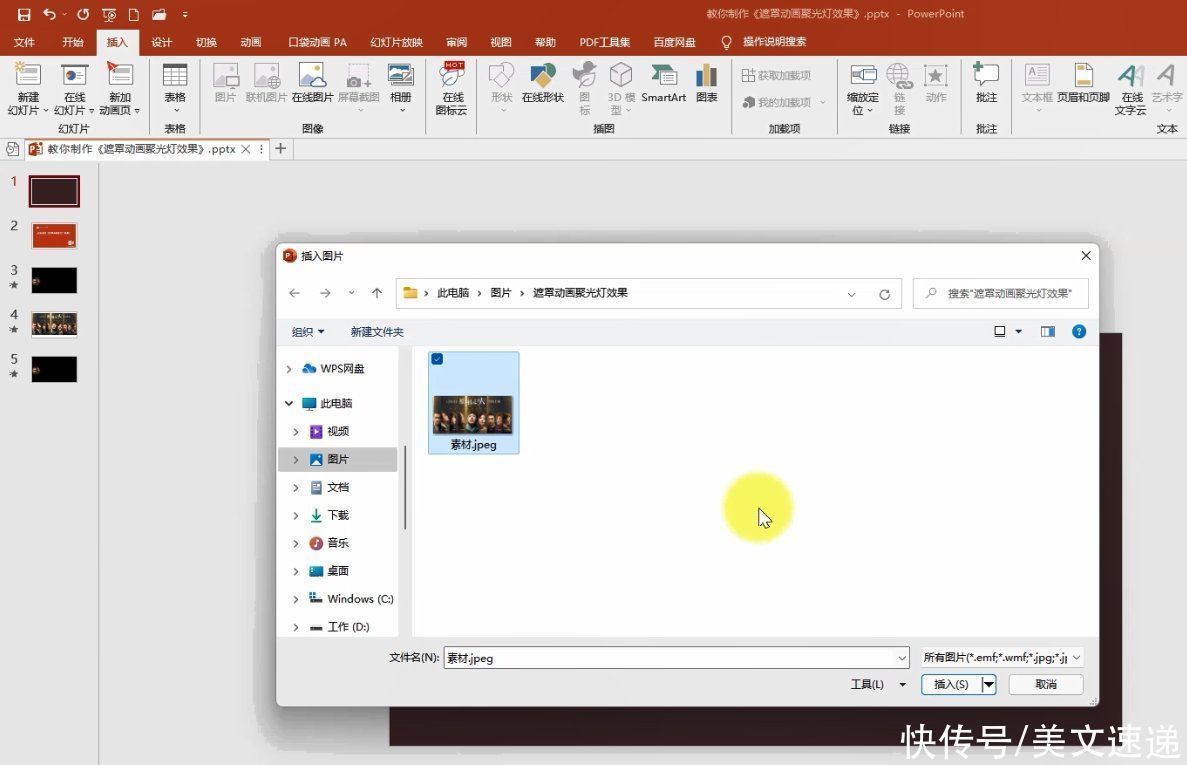
Task: Click the 操作说明搜索 lightbulb icon
Action: pos(726,42)
